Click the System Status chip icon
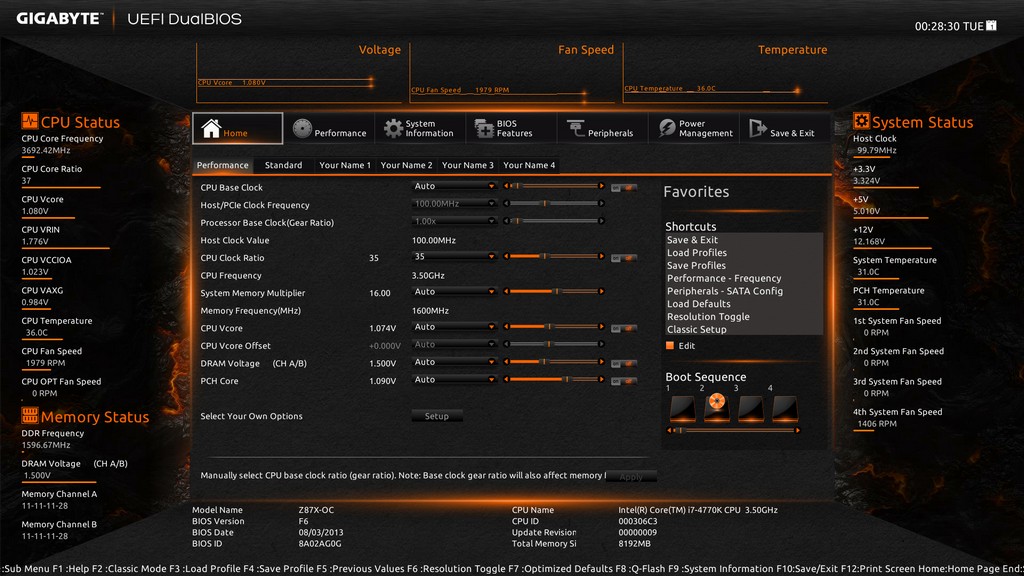This screenshot has width=1024, height=576. click(861, 121)
